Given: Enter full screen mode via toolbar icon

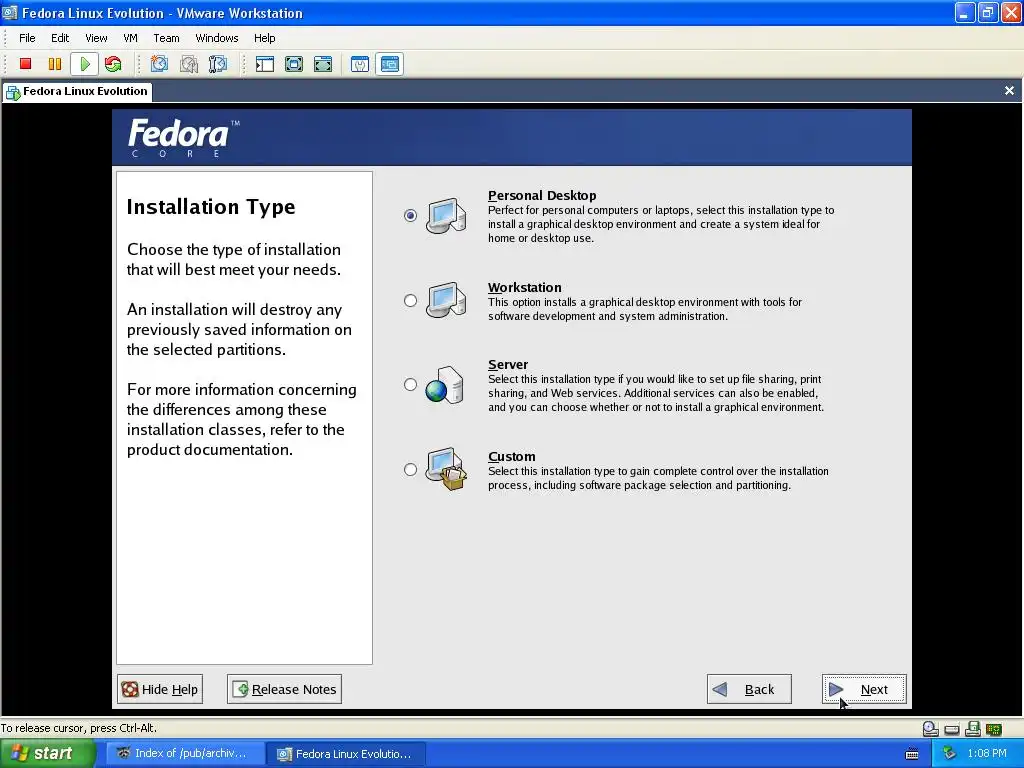Looking at the screenshot, I should pos(323,64).
